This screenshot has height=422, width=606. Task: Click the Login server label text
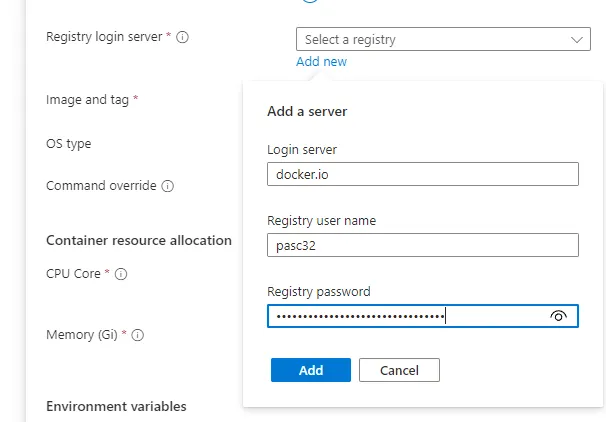[302, 150]
